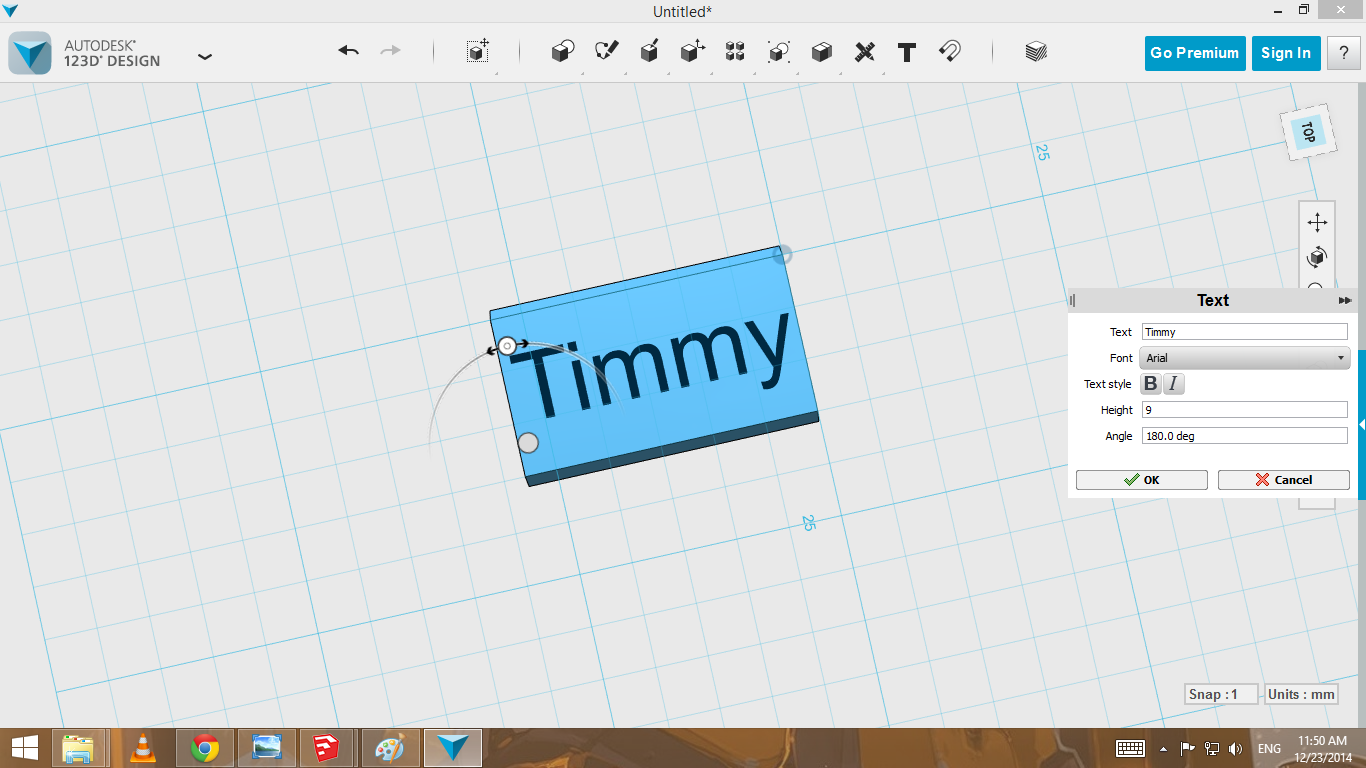The height and width of the screenshot is (768, 1366).
Task: Open the Construct tool menu
Action: [650, 52]
